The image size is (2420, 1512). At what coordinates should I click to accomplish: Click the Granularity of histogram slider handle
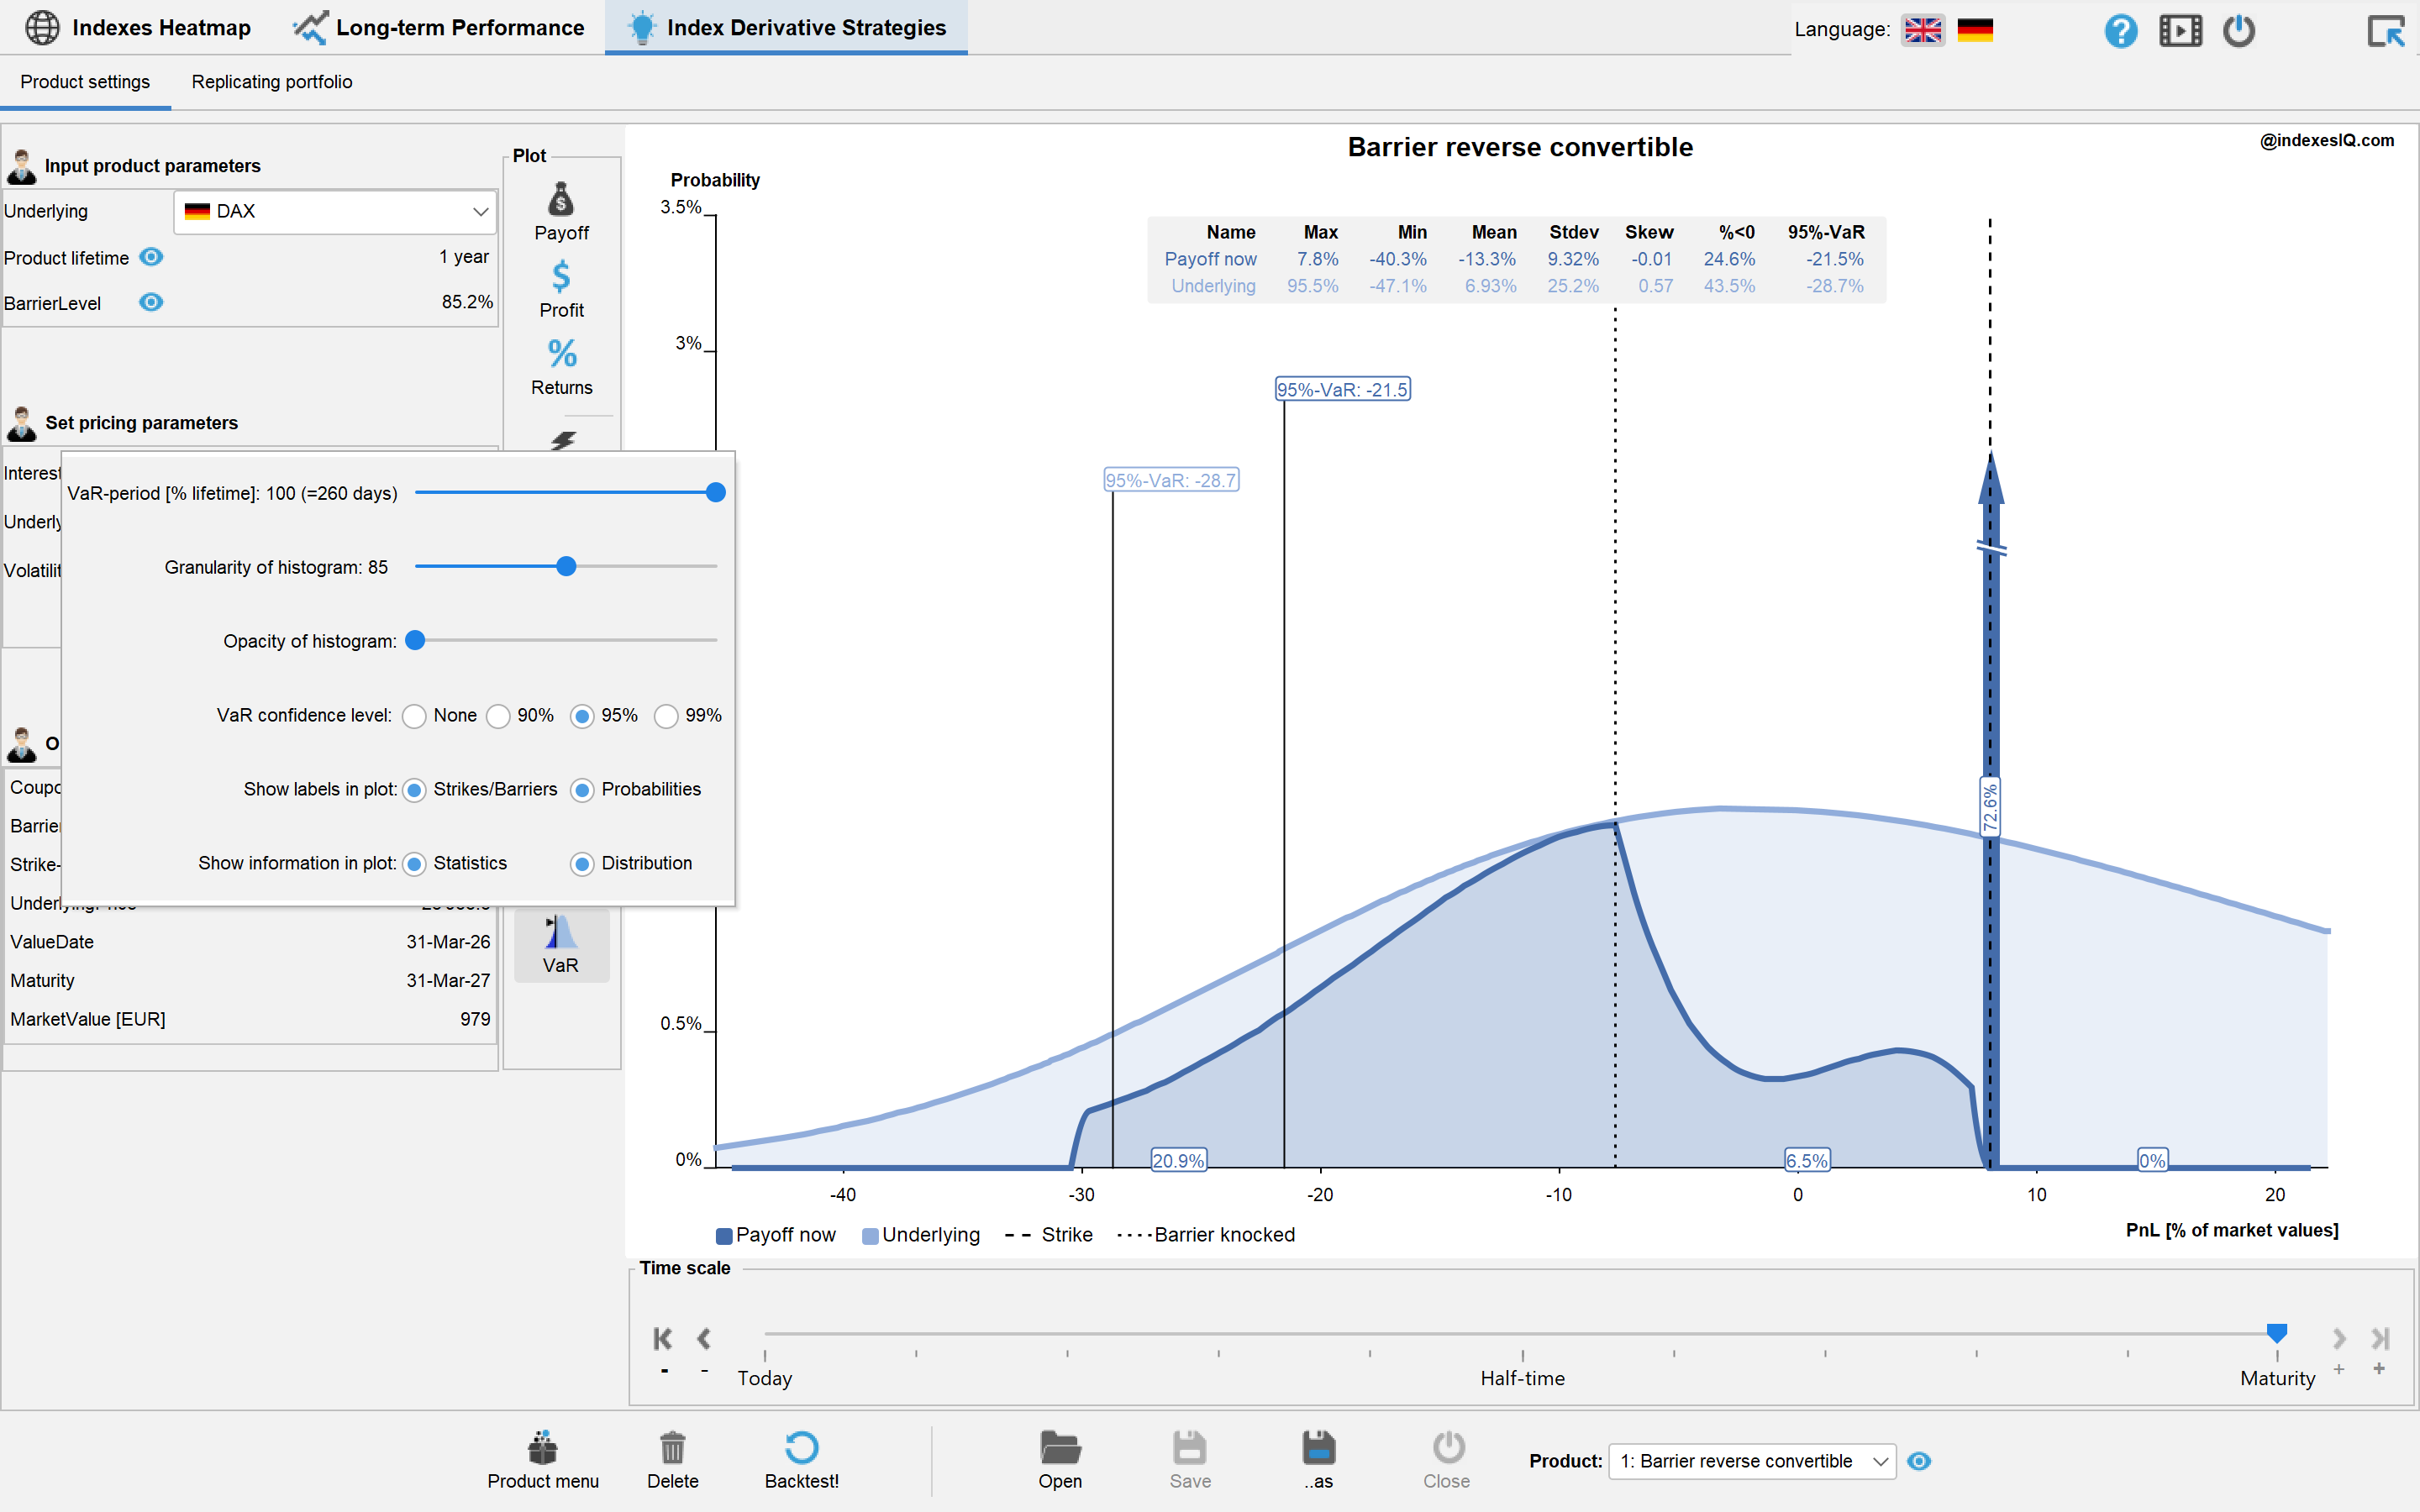pyautogui.click(x=566, y=566)
